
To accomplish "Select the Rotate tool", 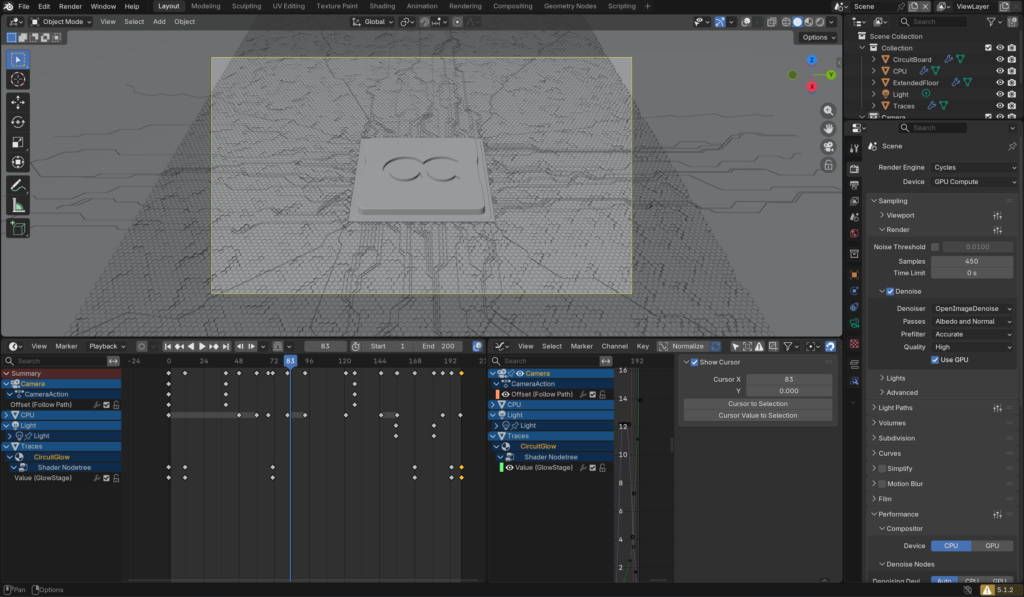I will 18,122.
